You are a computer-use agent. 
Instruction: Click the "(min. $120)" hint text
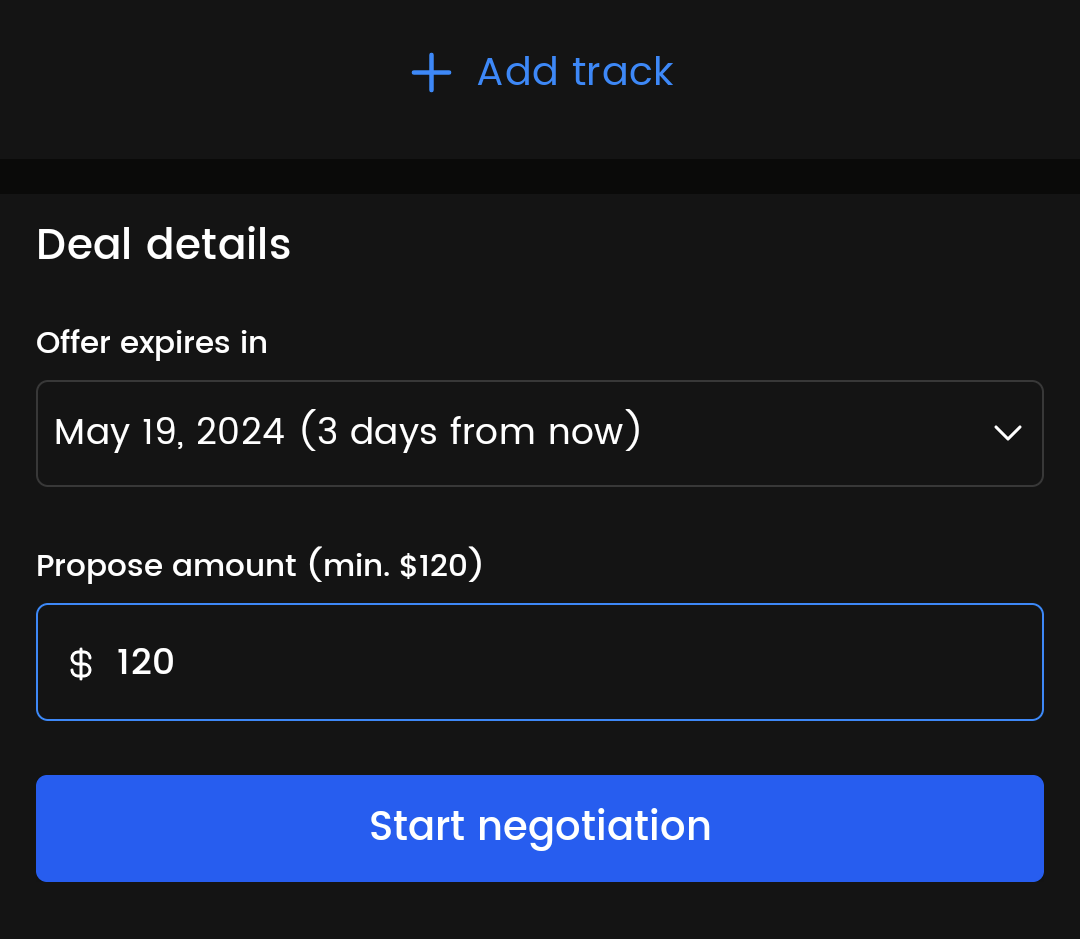395,566
